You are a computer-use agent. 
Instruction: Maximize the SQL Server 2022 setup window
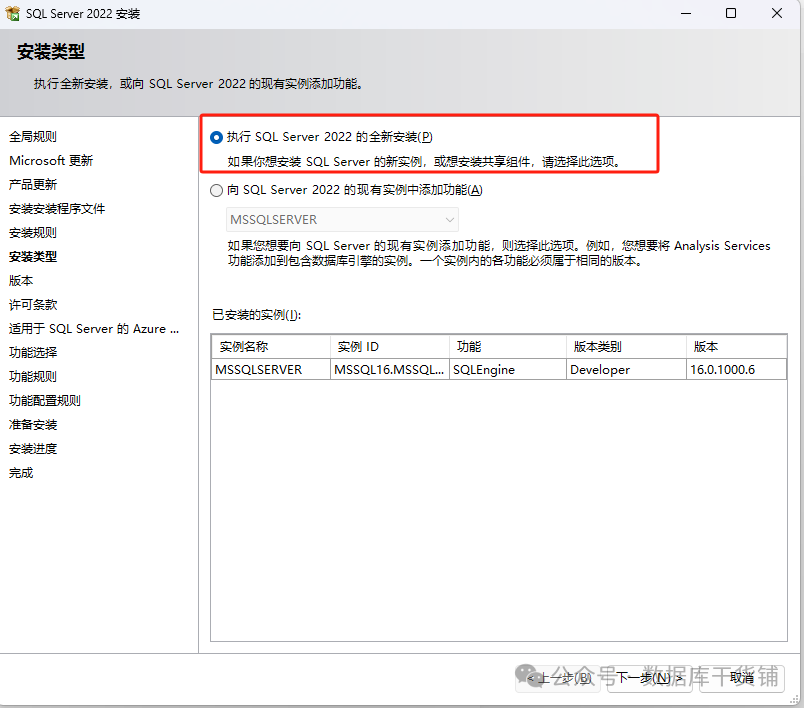click(x=731, y=13)
